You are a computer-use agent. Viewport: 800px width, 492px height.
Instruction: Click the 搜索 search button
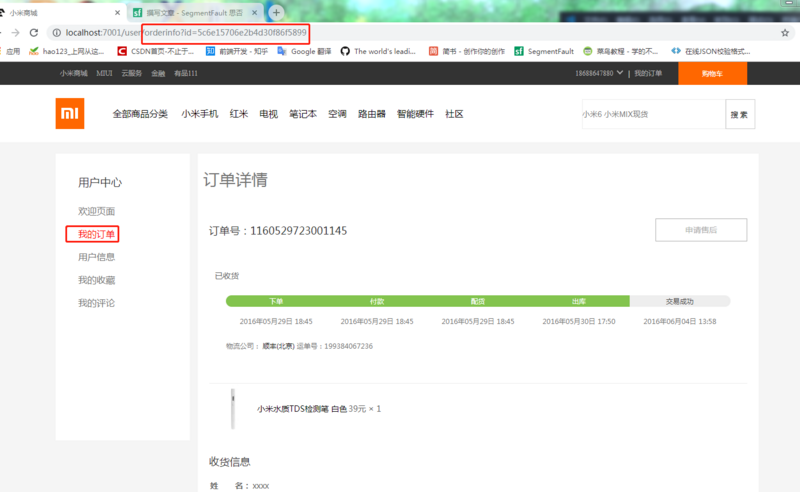pyautogui.click(x=740, y=114)
